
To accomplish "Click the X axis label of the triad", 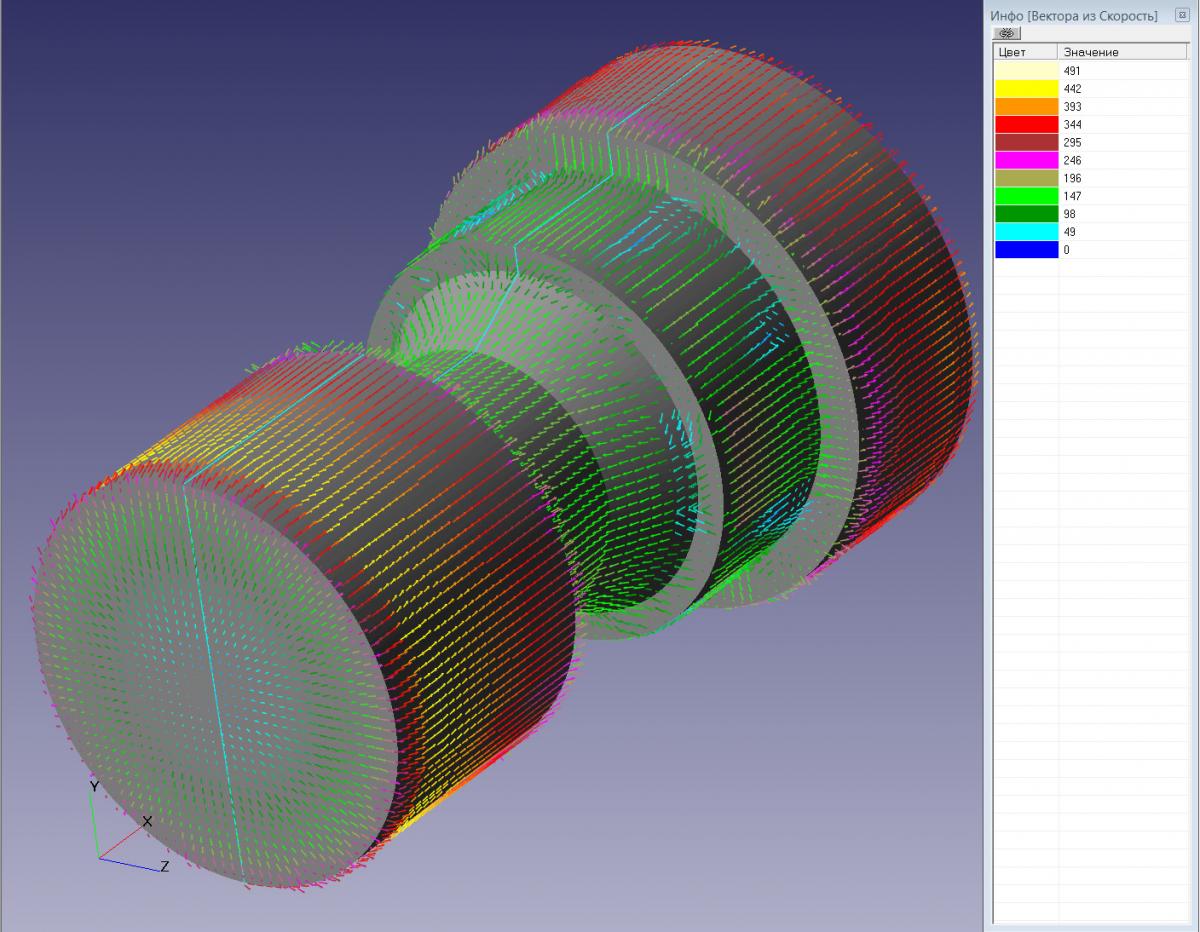I will 147,821.
